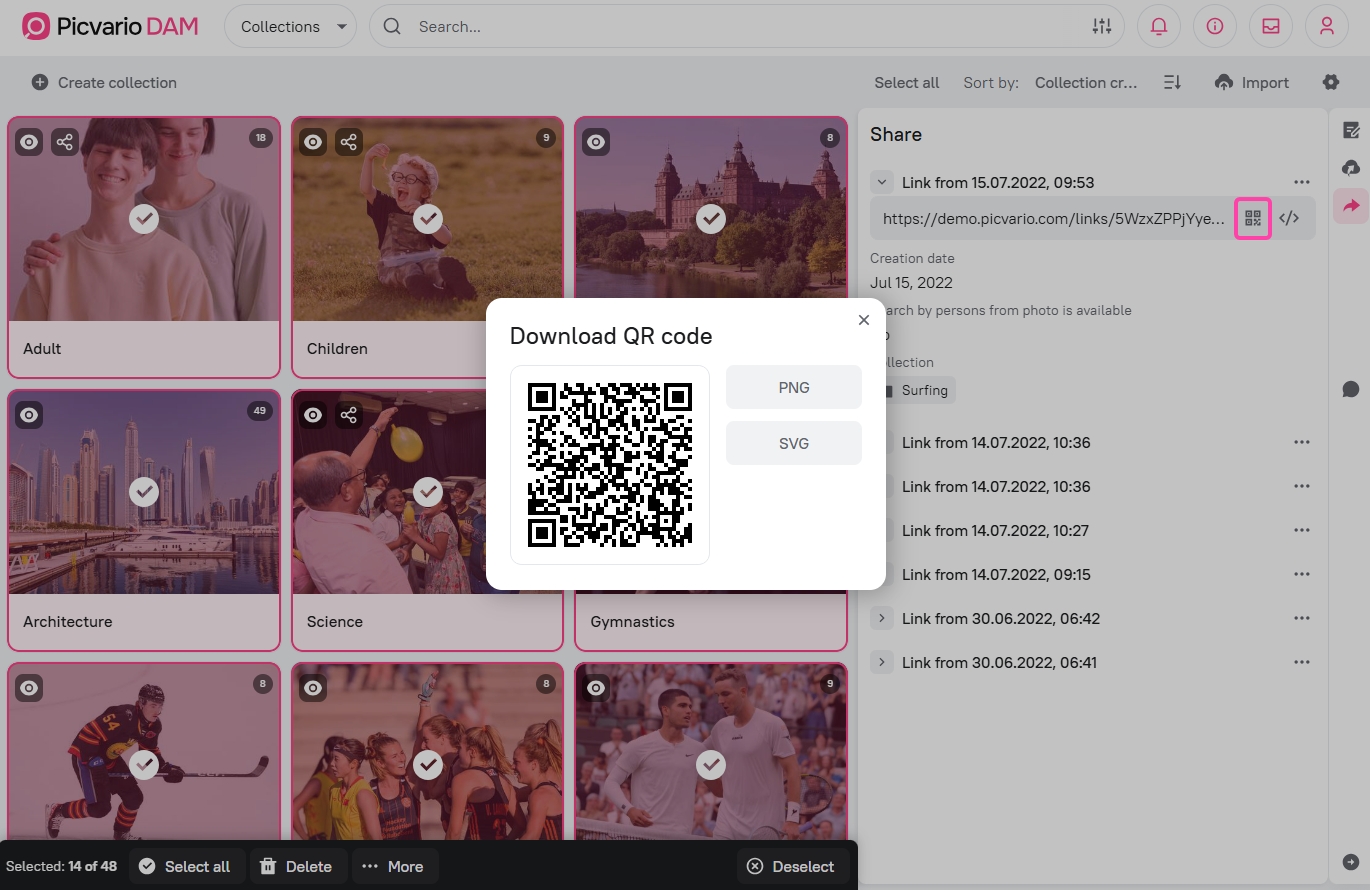Open the notifications bell icon
The height and width of the screenshot is (890, 1370).
[1159, 27]
